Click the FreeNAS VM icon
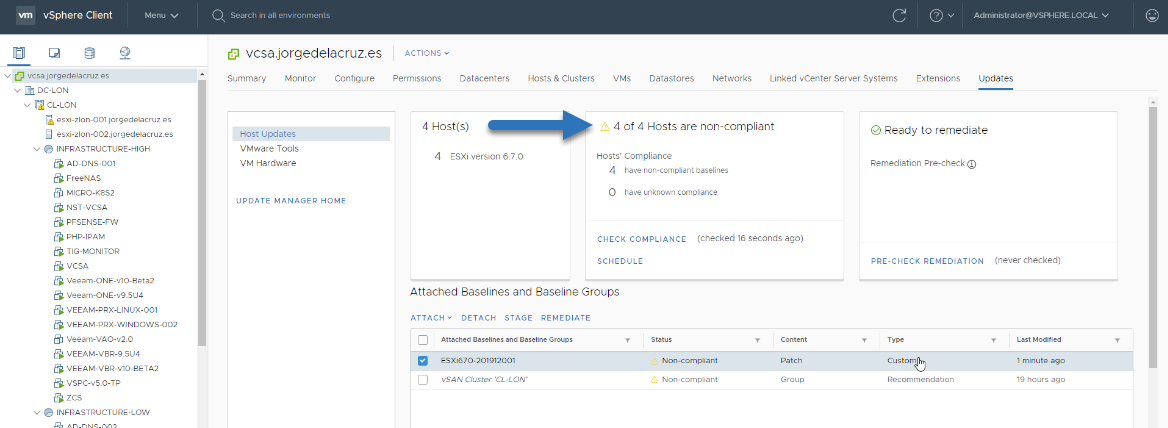Viewport: 1168px width, 428px height. [58, 178]
